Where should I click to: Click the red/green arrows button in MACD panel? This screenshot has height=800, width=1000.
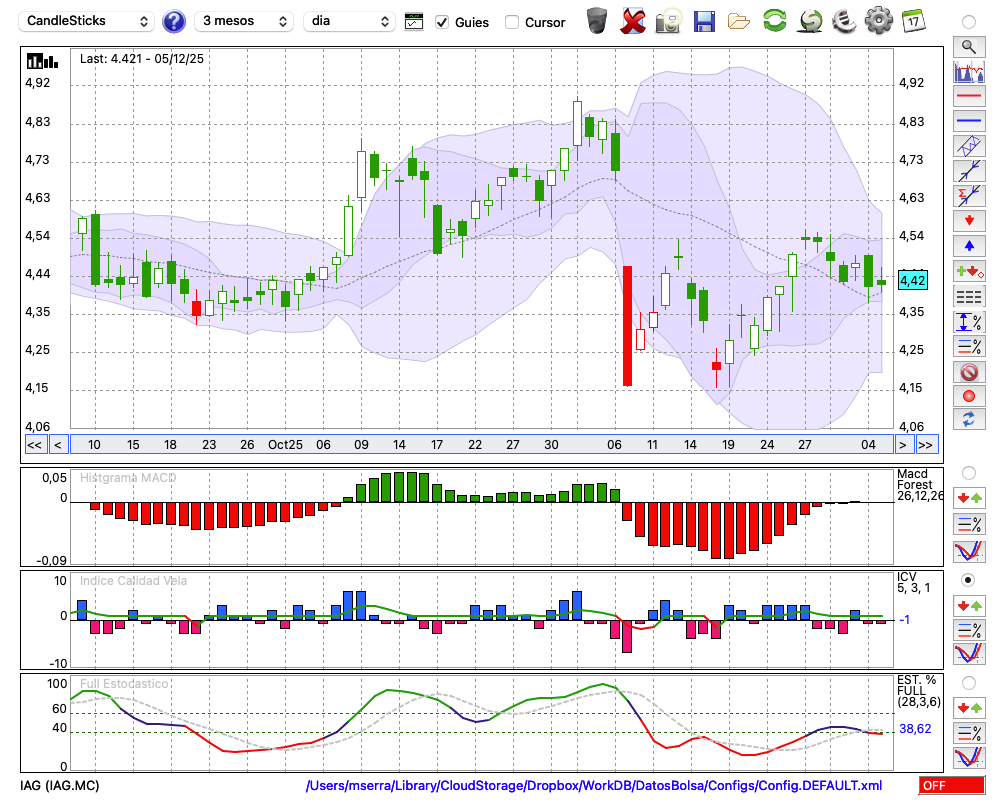click(x=969, y=498)
